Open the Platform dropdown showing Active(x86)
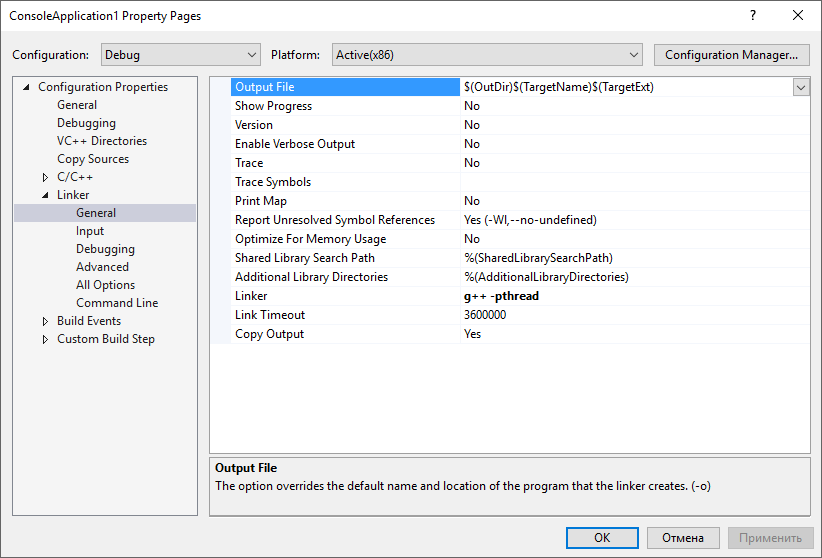The height and width of the screenshot is (558, 822). tap(487, 55)
